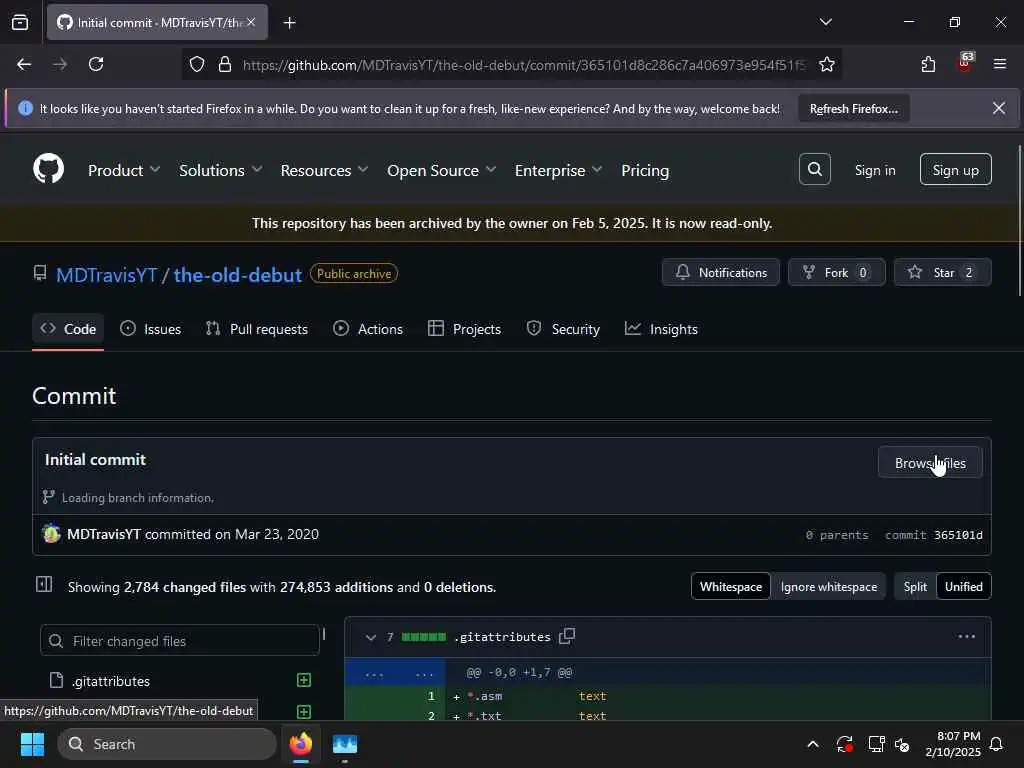Expand the Enterprise menu
Screen dimensions: 1024x768
pyautogui.click(x=558, y=170)
